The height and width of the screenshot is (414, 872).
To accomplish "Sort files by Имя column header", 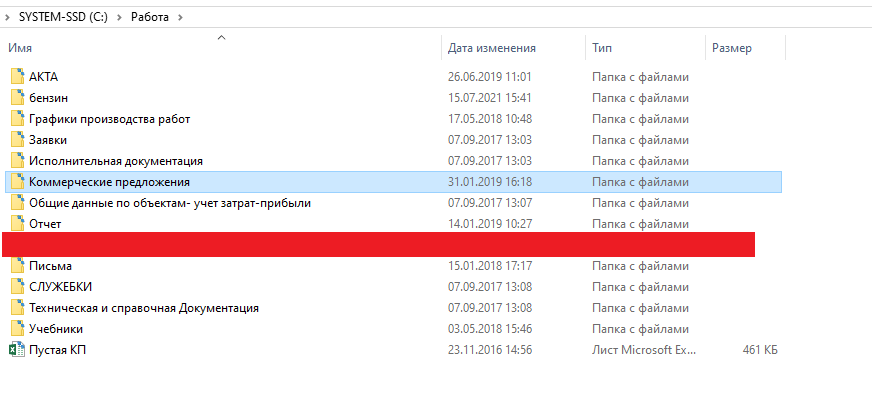I will pos(20,48).
